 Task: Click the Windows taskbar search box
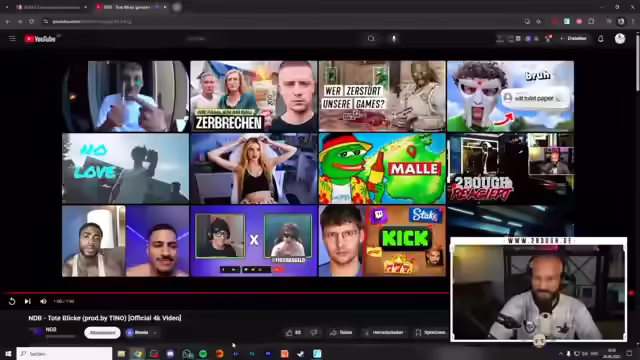click(x=64, y=353)
